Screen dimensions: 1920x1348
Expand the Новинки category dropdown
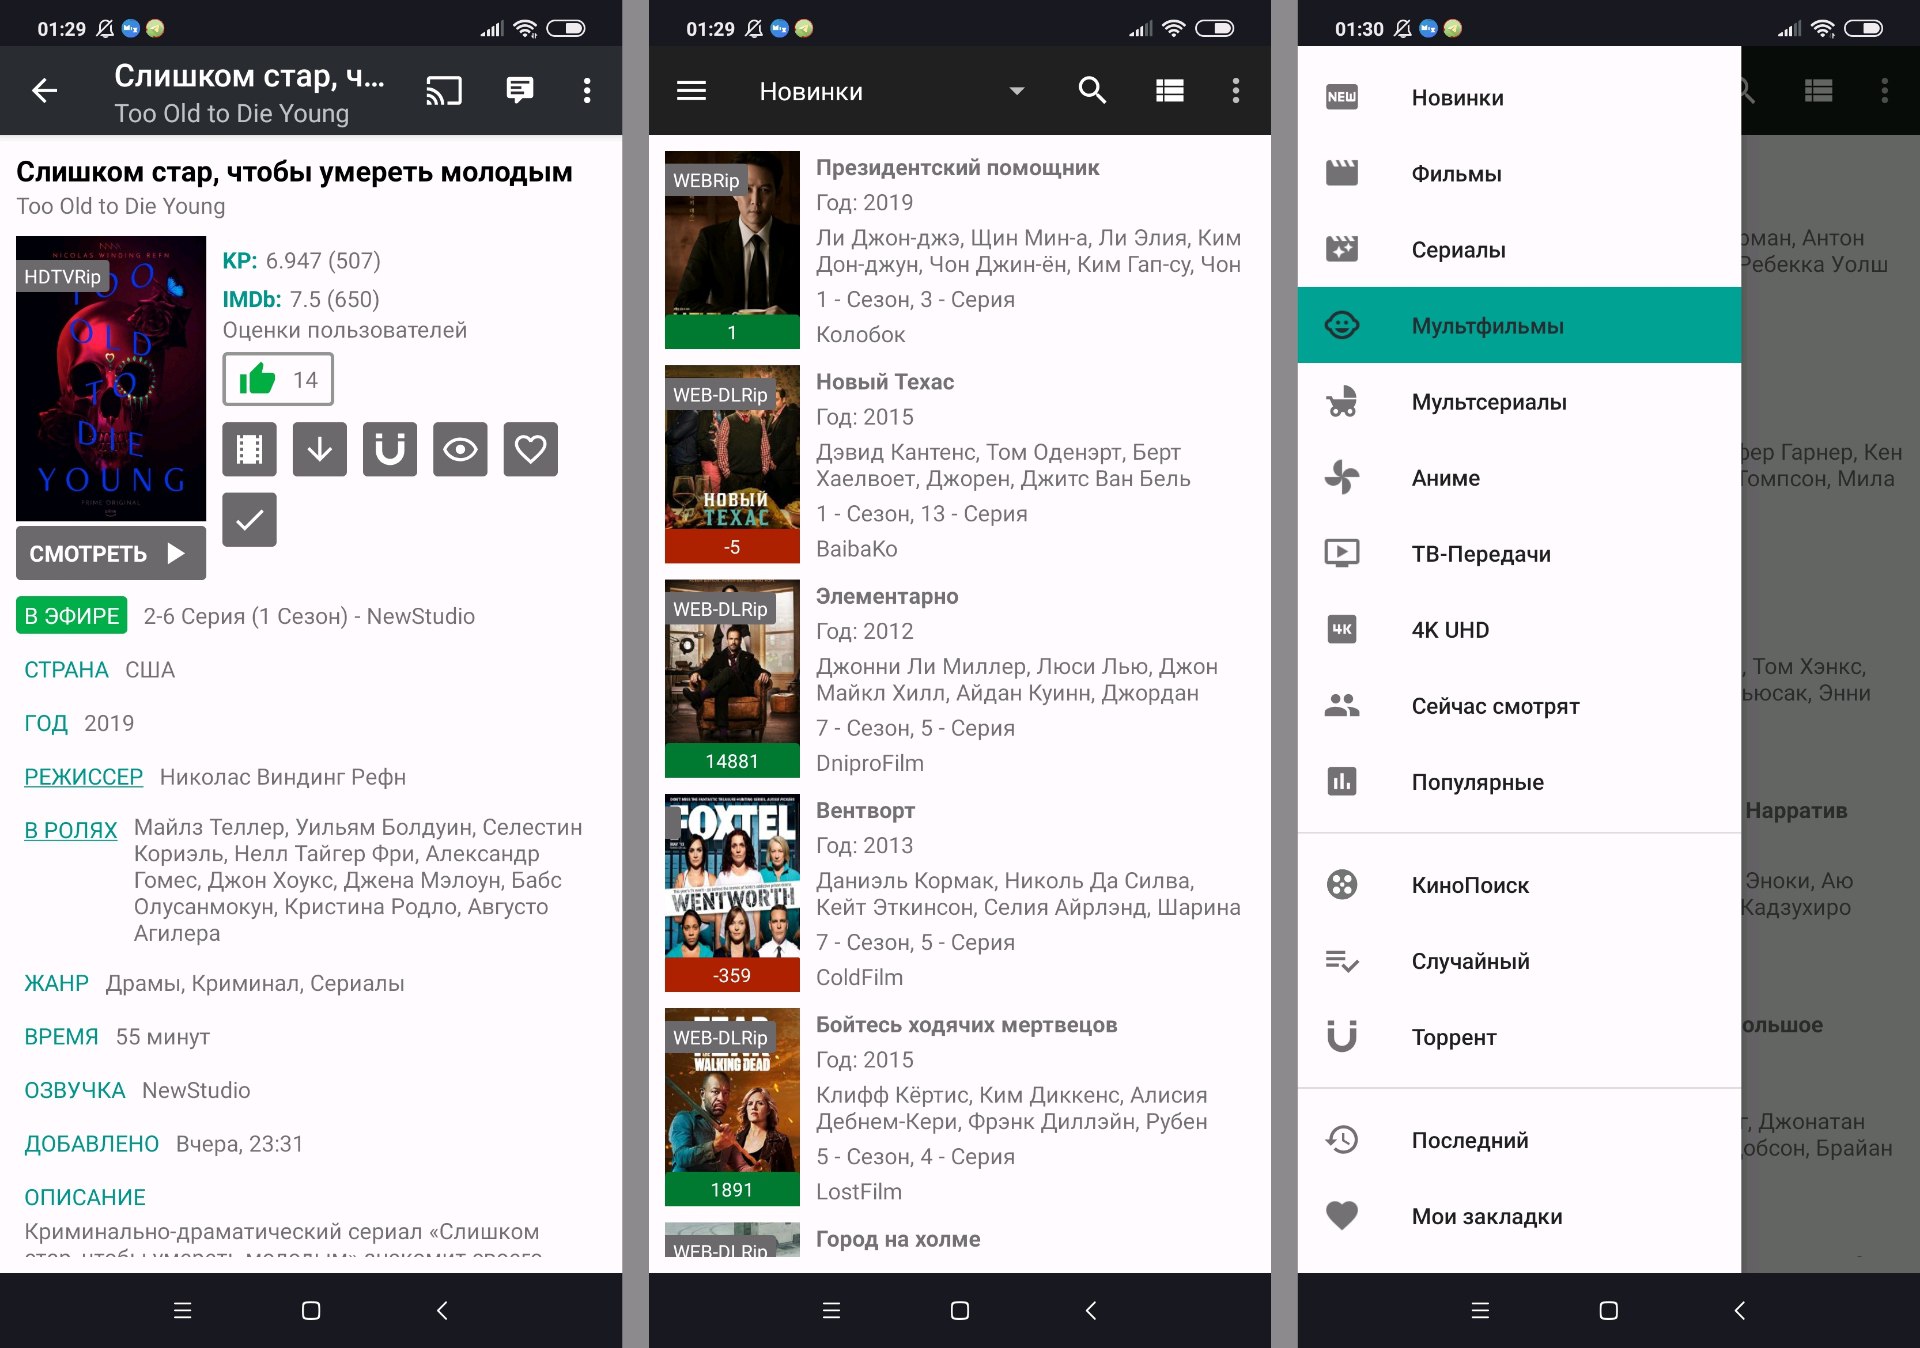[x=1016, y=91]
